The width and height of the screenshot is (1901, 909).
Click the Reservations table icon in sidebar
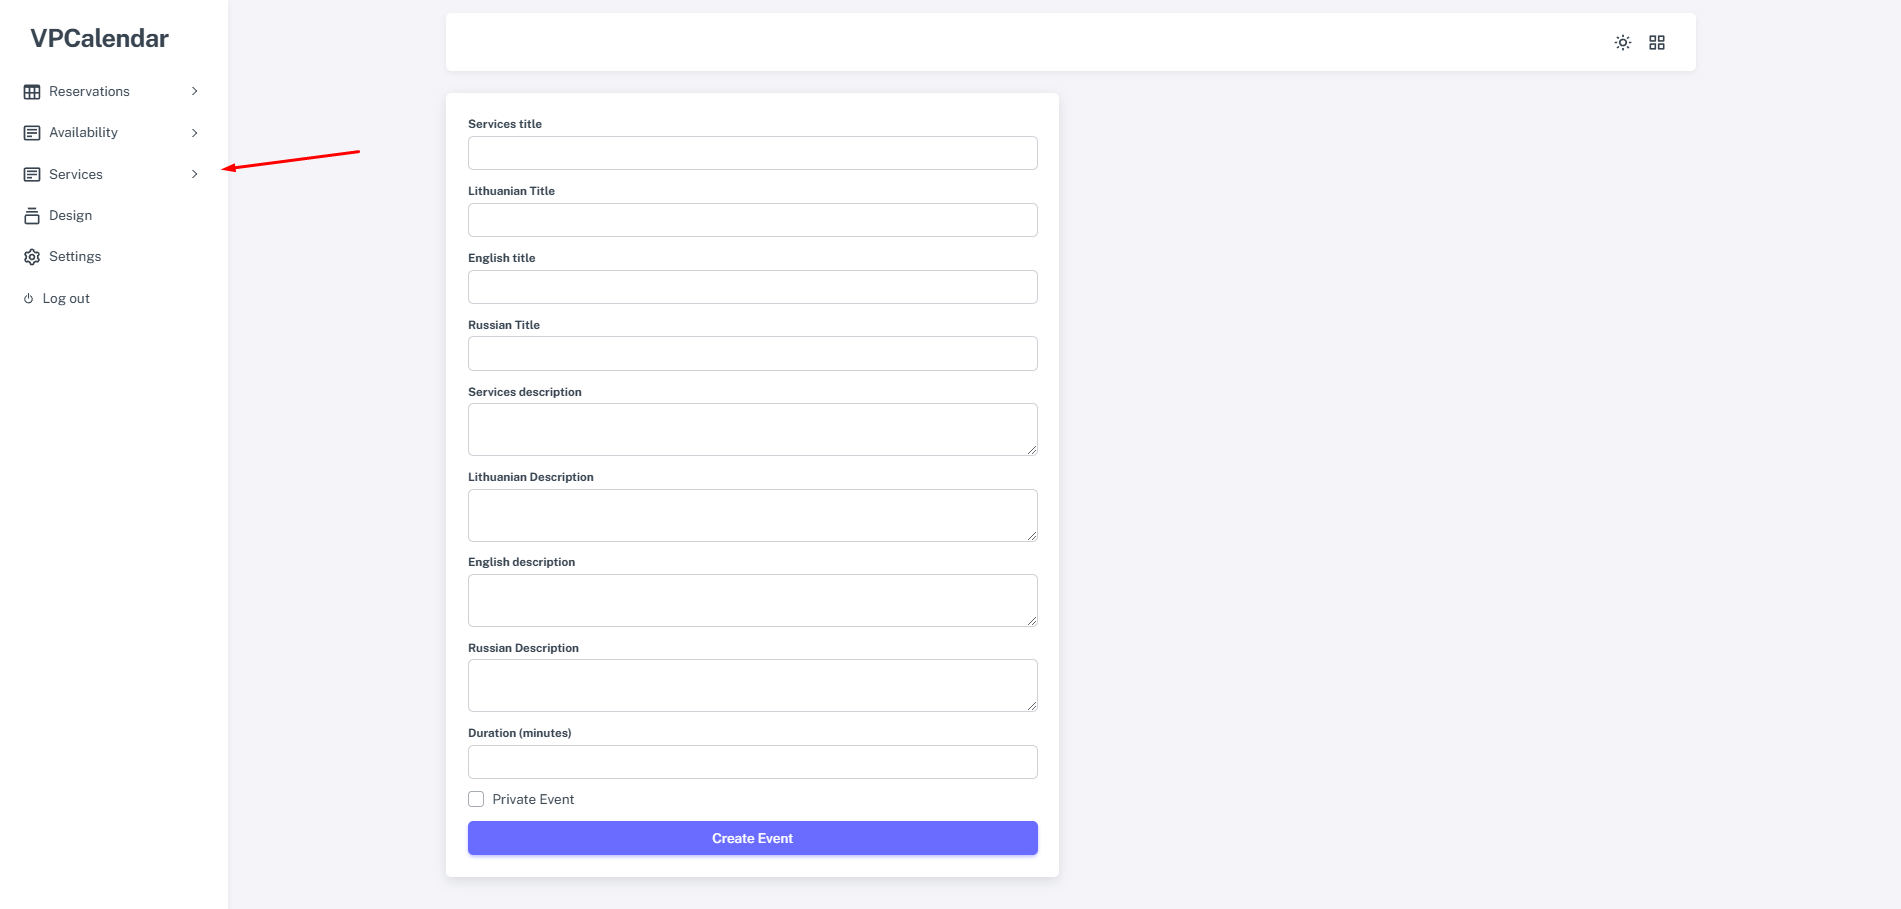coord(32,92)
